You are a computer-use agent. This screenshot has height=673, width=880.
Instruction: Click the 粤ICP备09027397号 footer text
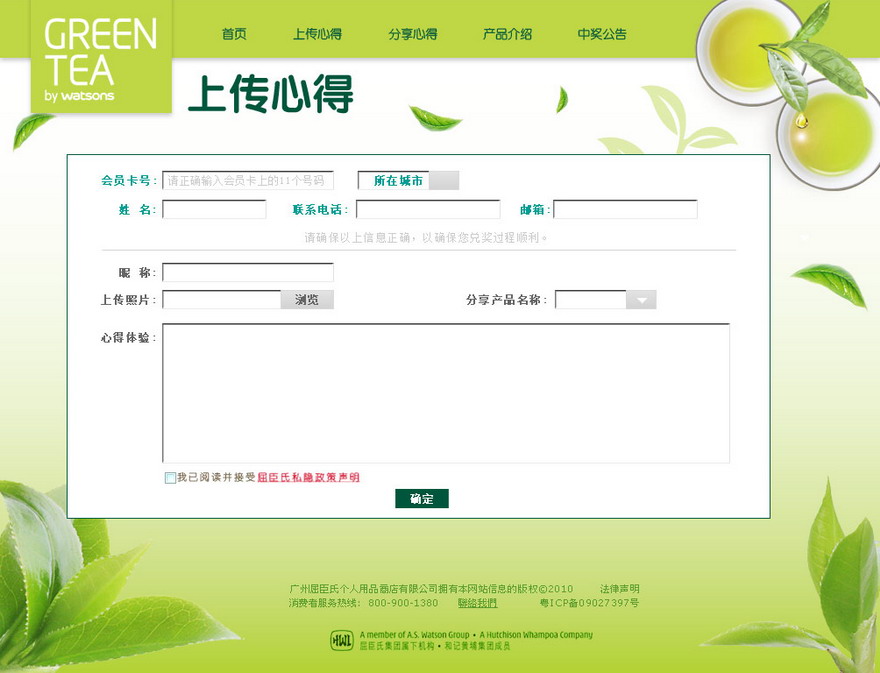pos(589,603)
